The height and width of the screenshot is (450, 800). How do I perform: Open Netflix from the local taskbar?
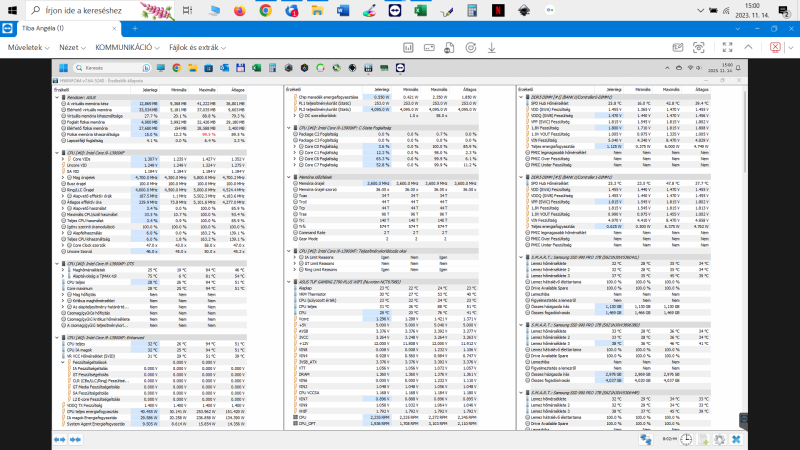pos(498,10)
